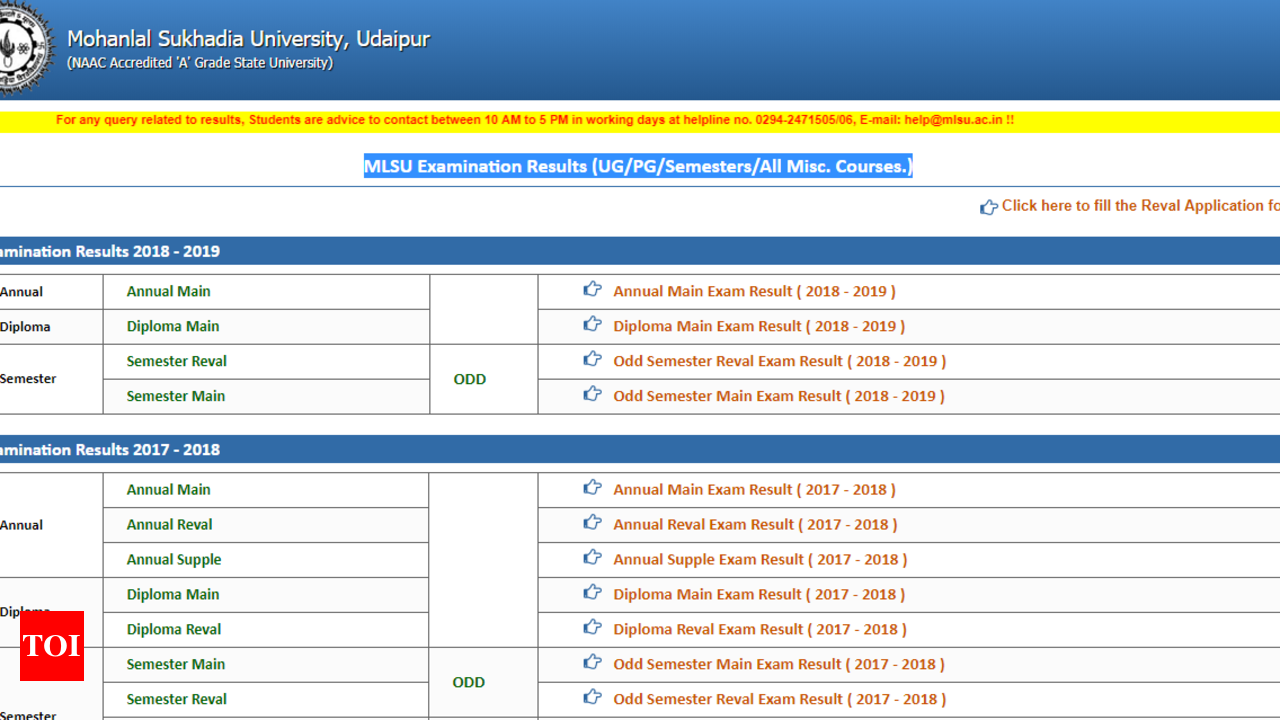Image resolution: width=1280 pixels, height=720 pixels.
Task: Click hand icon for Diploma Main 2017-2018 result
Action: point(593,593)
